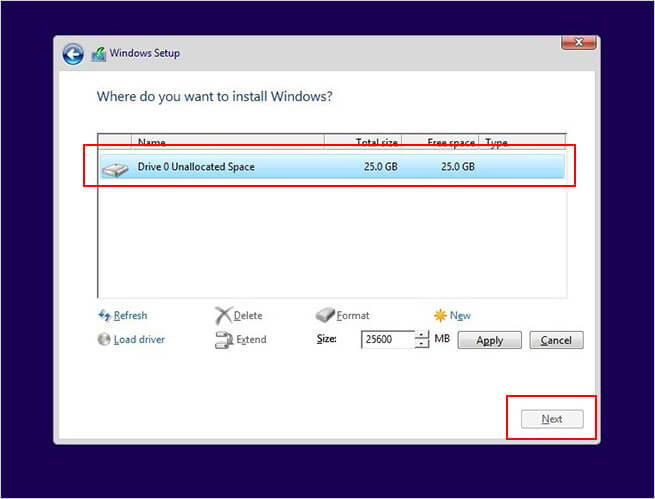The image size is (655, 499).
Task: Click the Cancel button
Action: (556, 340)
